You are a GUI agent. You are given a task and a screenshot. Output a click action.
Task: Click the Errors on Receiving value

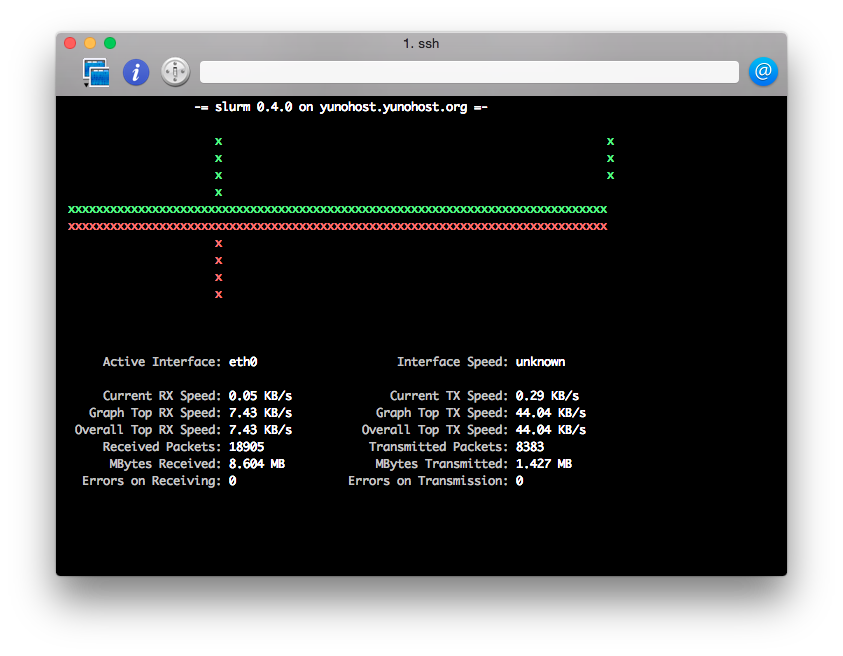[232, 481]
